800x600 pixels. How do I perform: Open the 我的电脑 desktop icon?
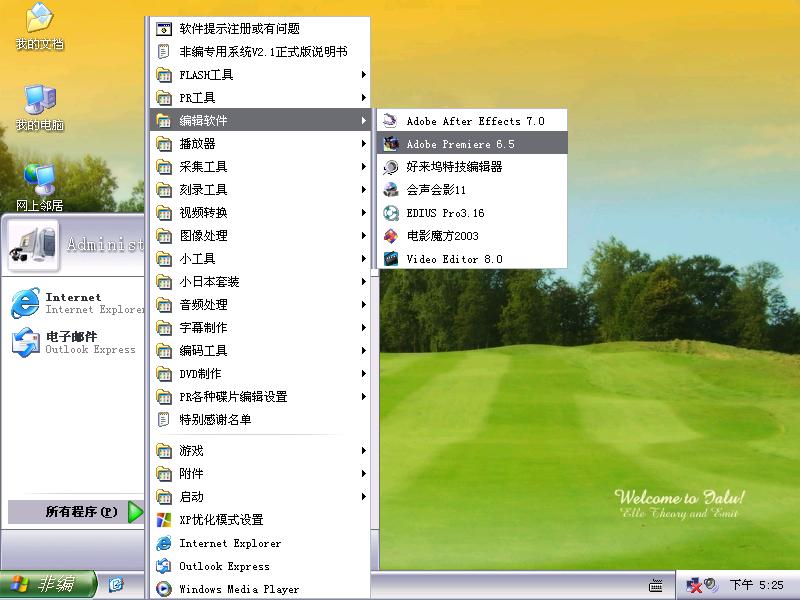[40, 108]
